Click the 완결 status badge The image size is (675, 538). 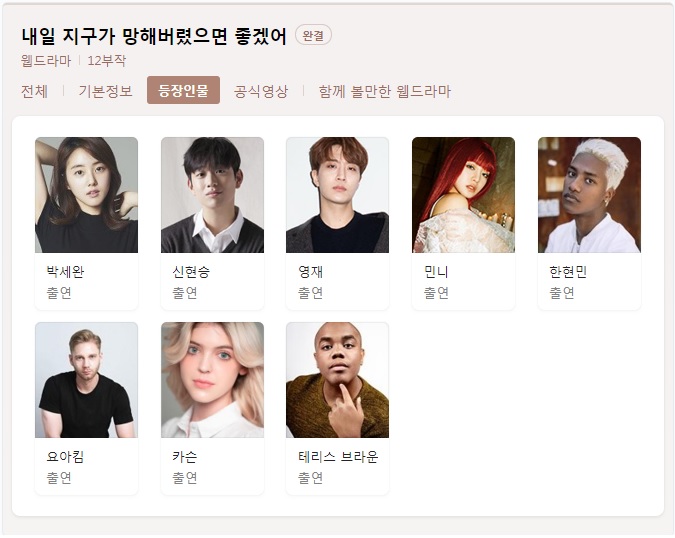(313, 35)
